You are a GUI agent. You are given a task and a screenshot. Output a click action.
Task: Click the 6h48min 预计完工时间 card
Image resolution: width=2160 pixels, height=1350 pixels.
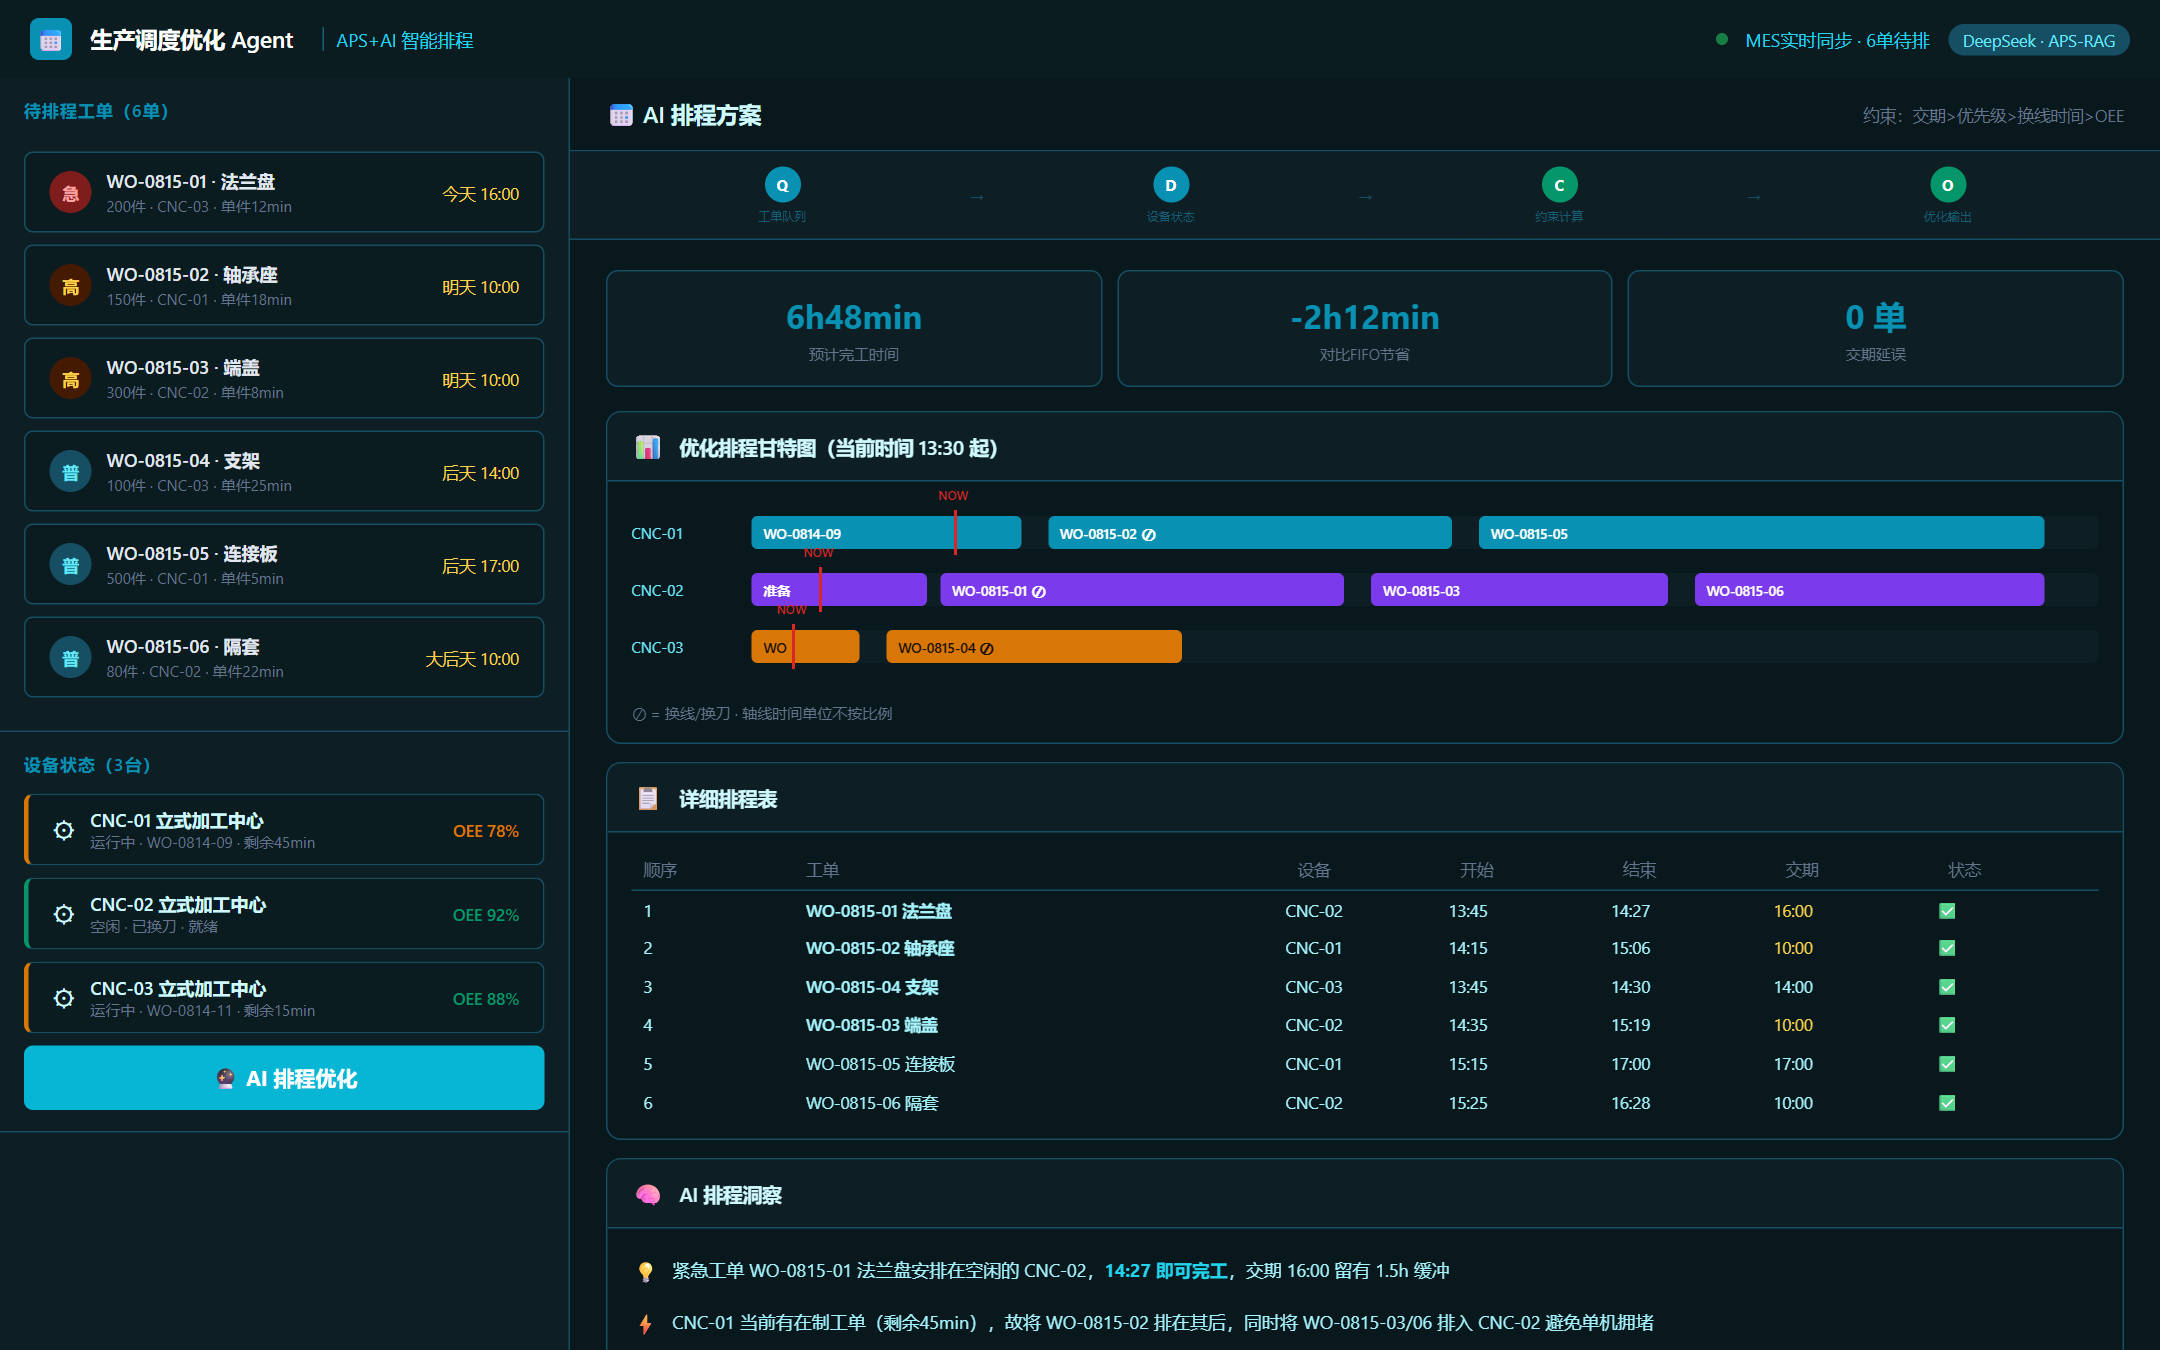coord(854,328)
